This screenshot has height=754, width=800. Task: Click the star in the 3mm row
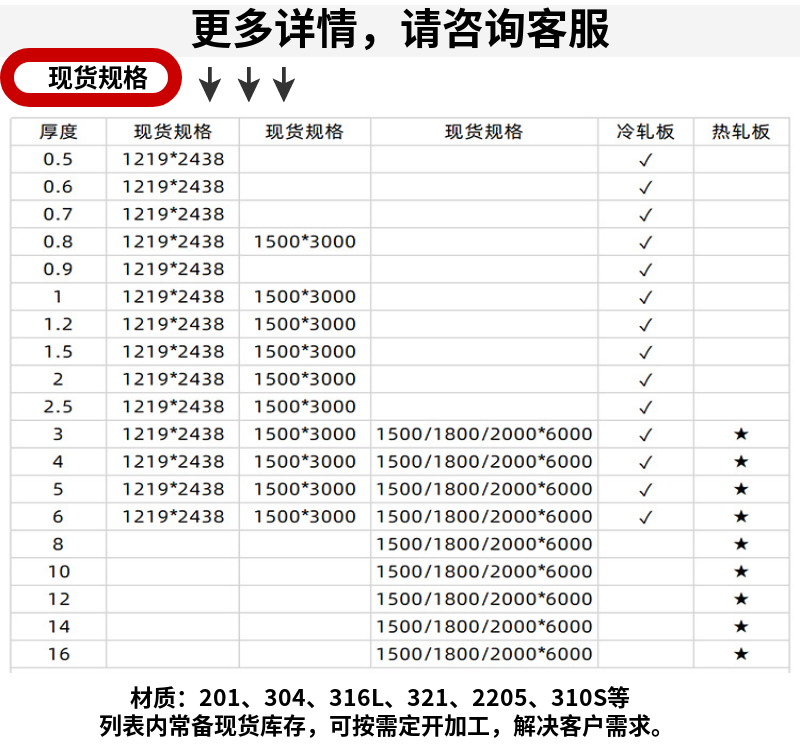(x=741, y=434)
